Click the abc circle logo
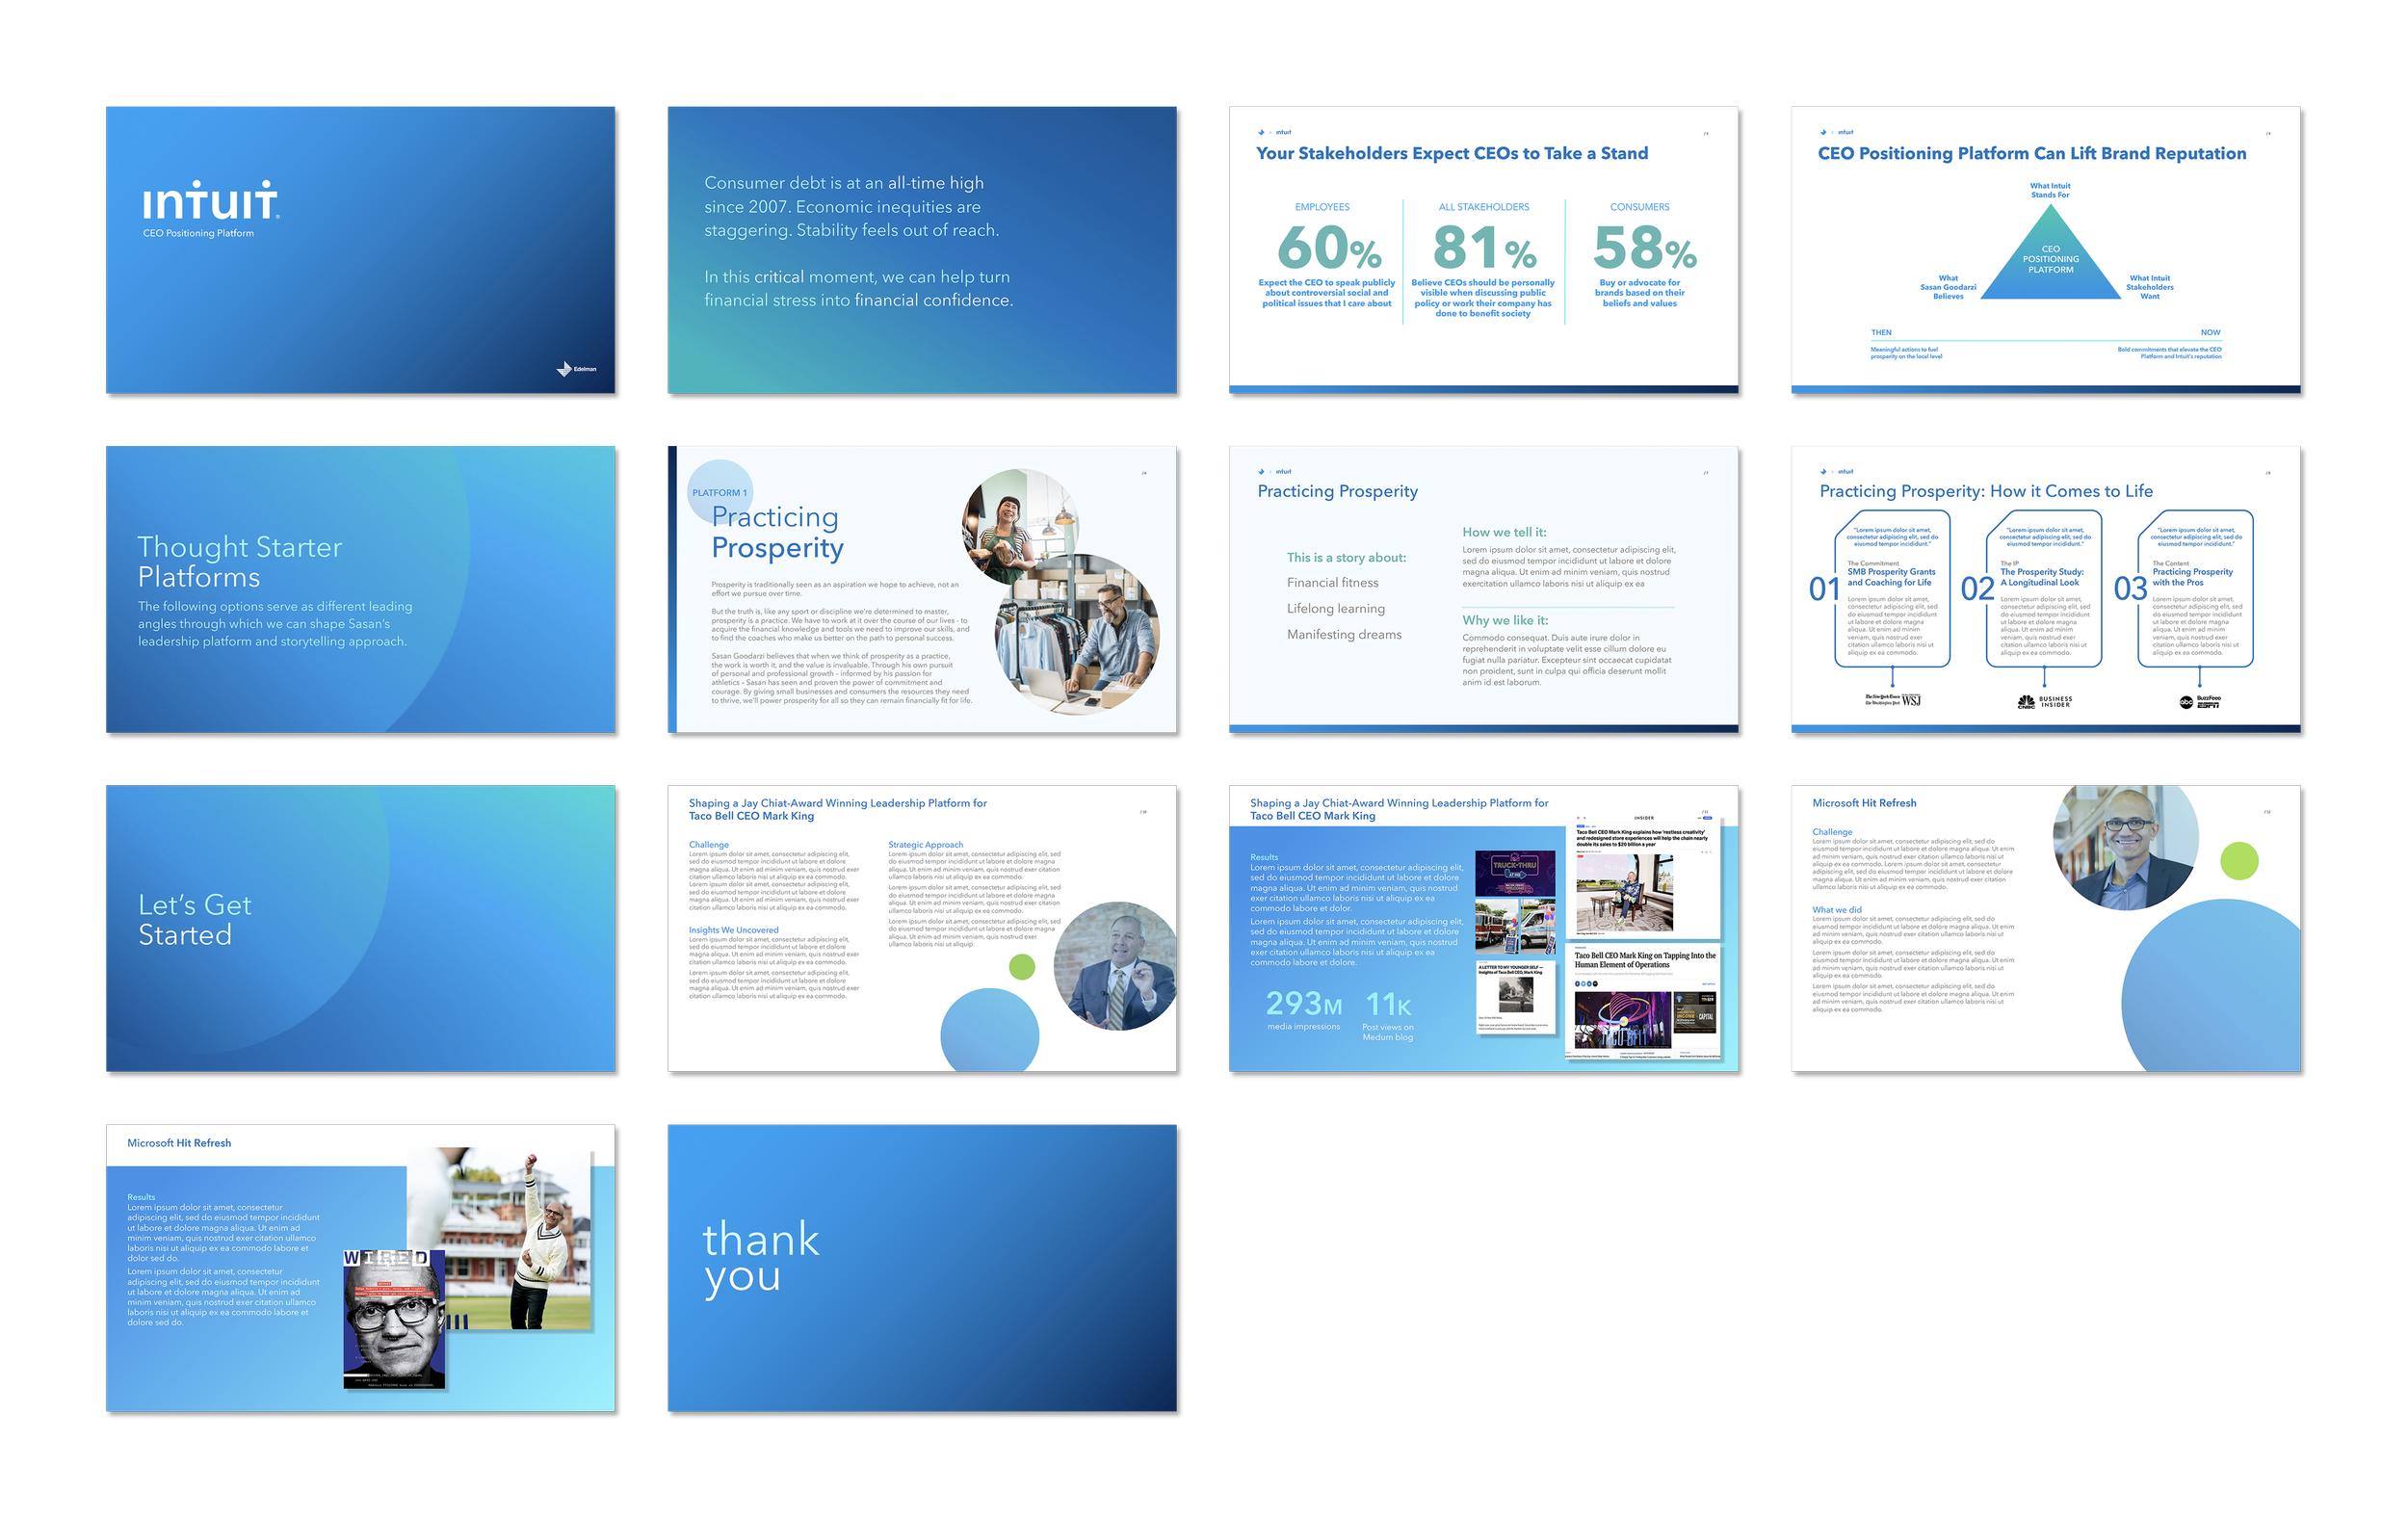The image size is (2408, 1518). [x=2186, y=702]
